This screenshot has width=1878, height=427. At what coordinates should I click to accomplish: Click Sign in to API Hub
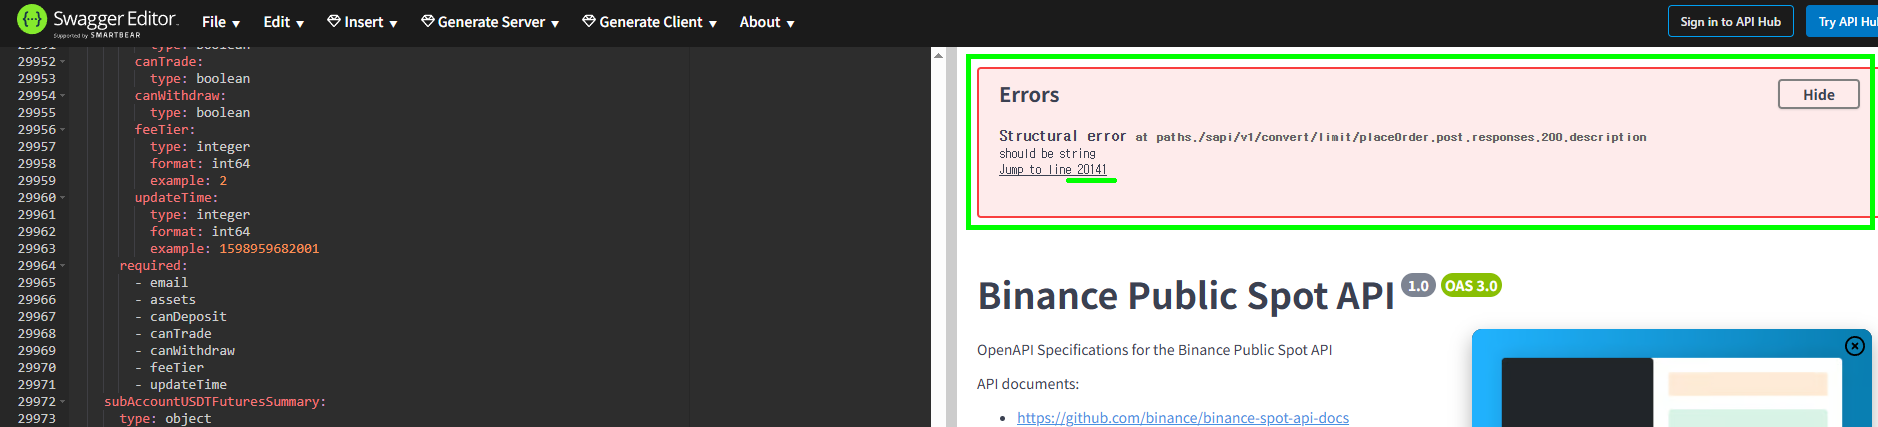[1730, 22]
